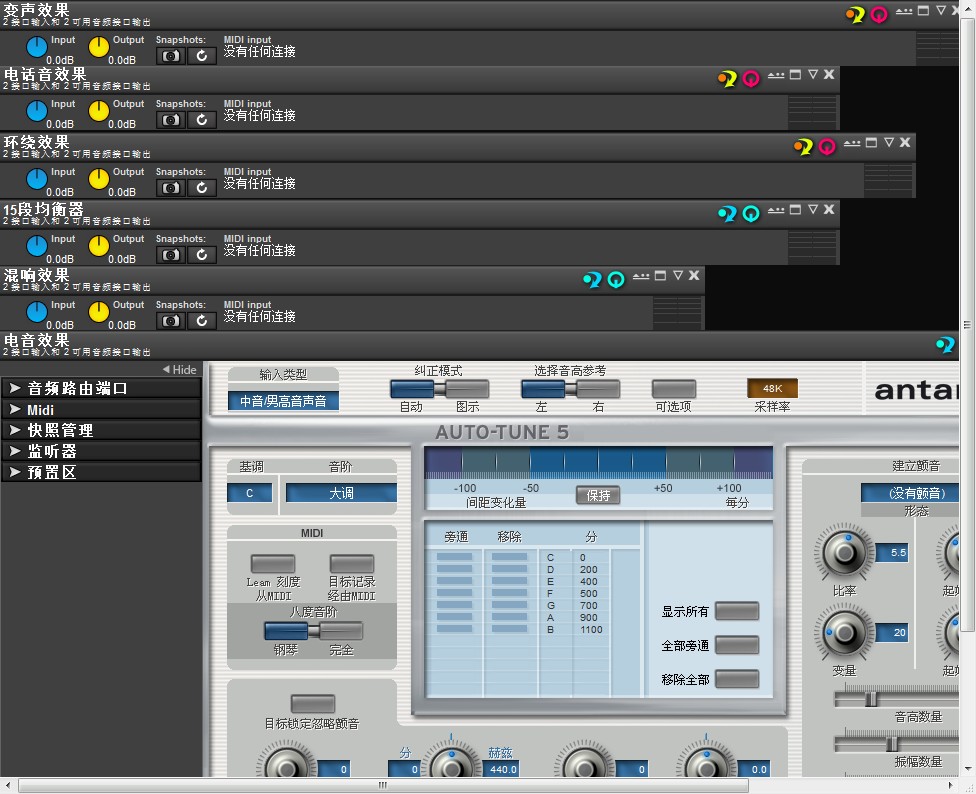Toggle 纠正模式 switch between 自动 and 图示
The height and width of the screenshot is (794, 976).
pos(439,389)
